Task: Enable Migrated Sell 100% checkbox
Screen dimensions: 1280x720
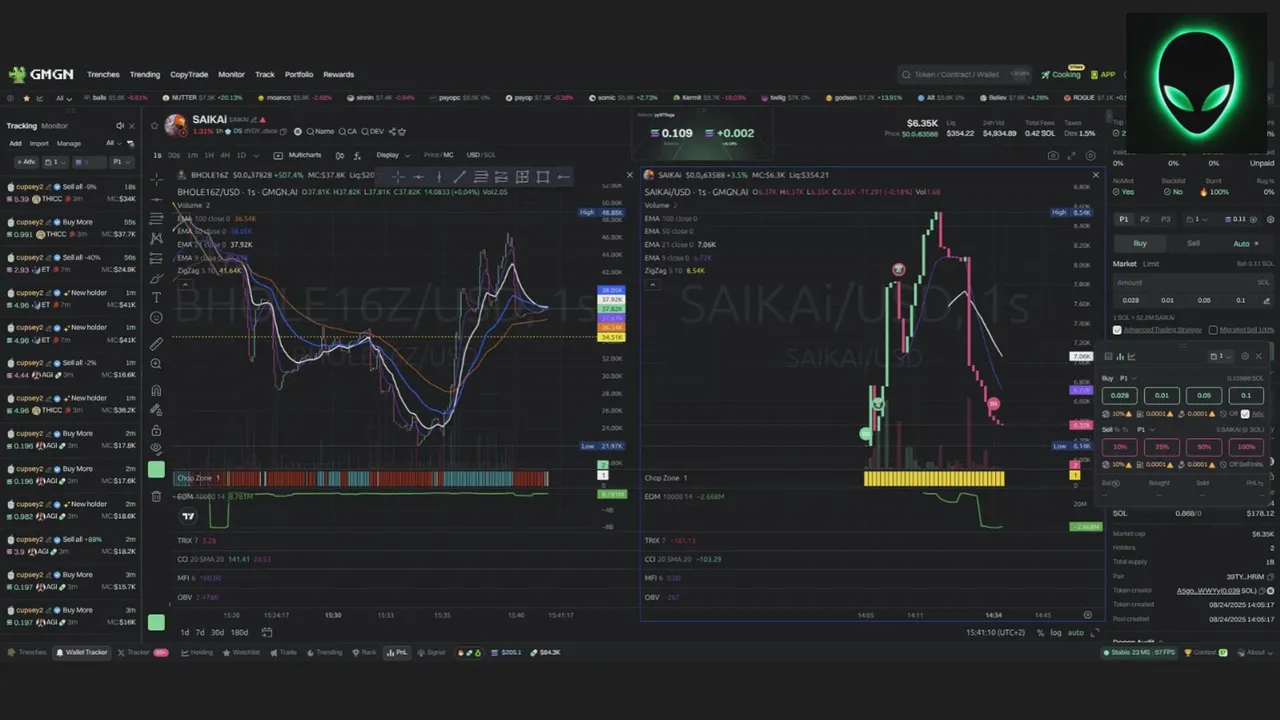Action: (1213, 330)
